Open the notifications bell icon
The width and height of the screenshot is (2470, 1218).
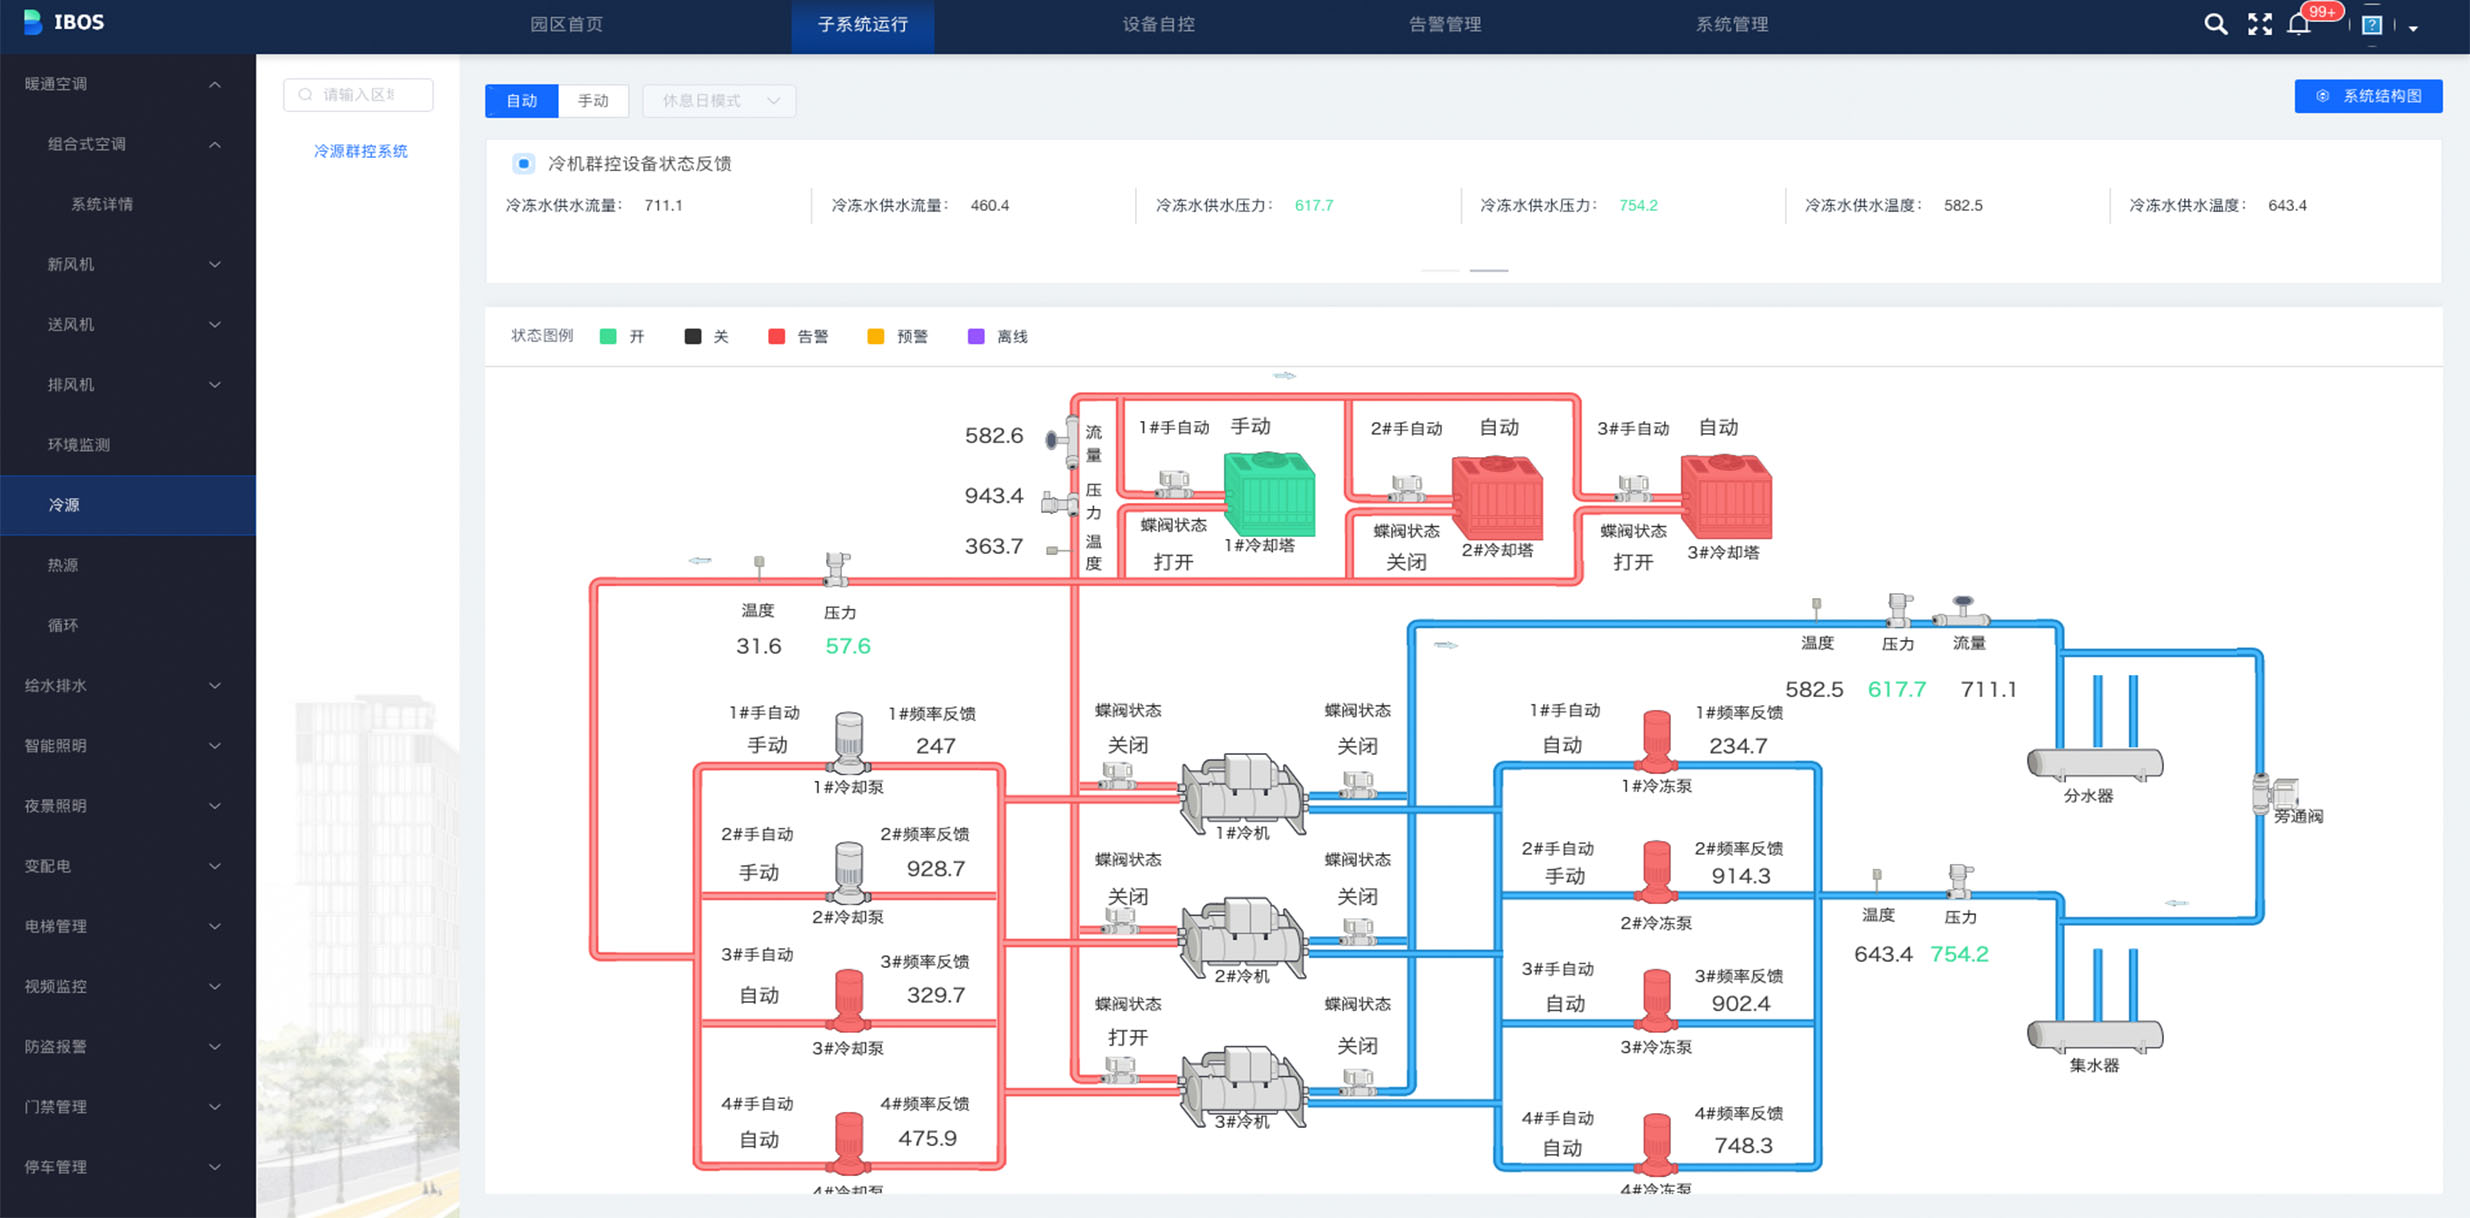[2299, 25]
